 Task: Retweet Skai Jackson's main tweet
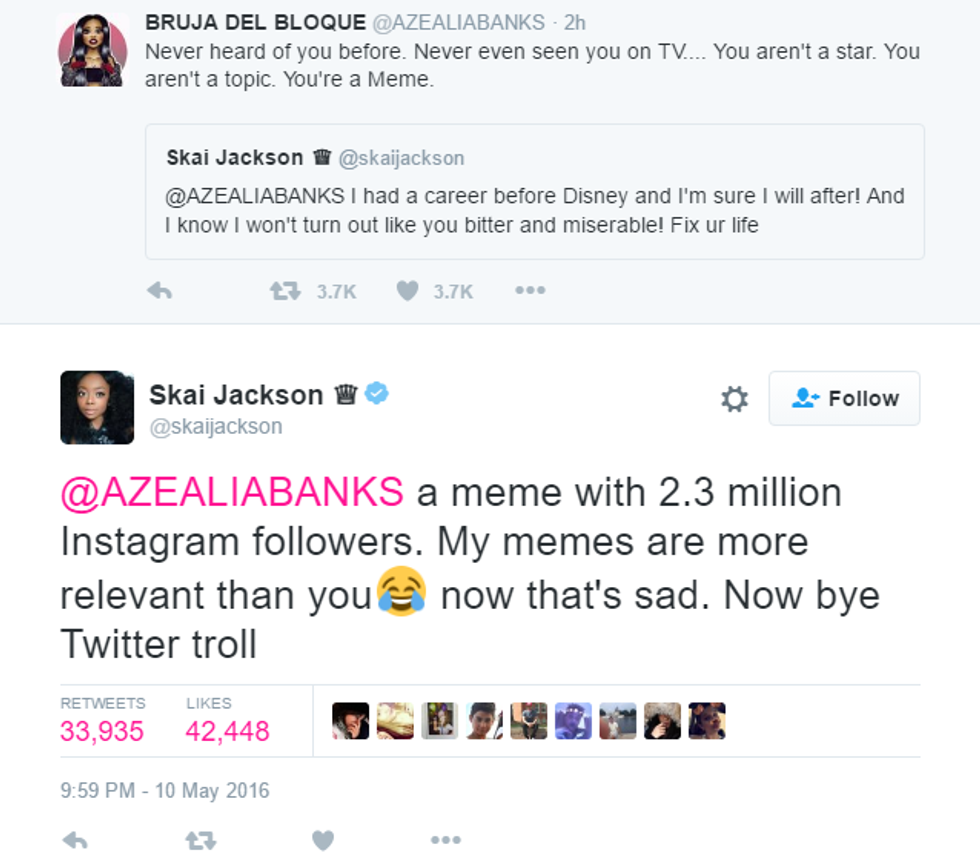[x=200, y=841]
